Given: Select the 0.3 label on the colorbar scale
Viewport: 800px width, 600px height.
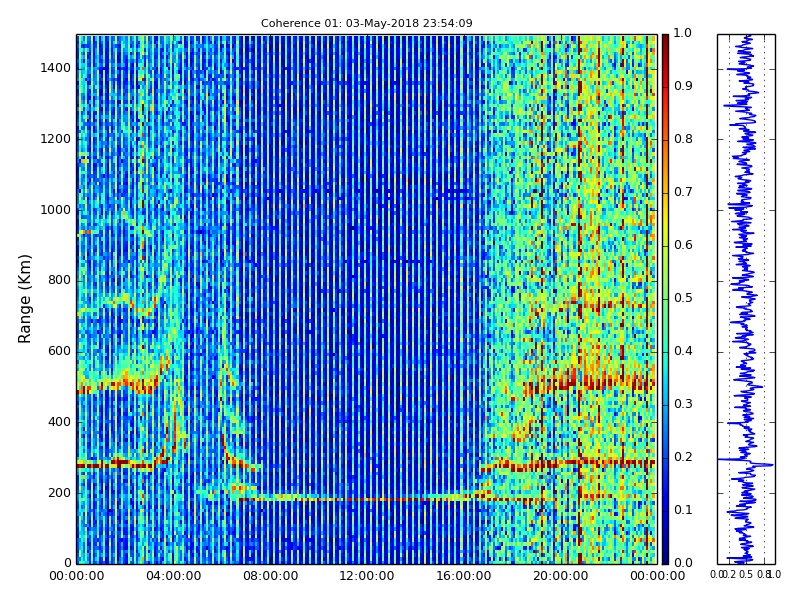Looking at the screenshot, I should click(x=682, y=404).
